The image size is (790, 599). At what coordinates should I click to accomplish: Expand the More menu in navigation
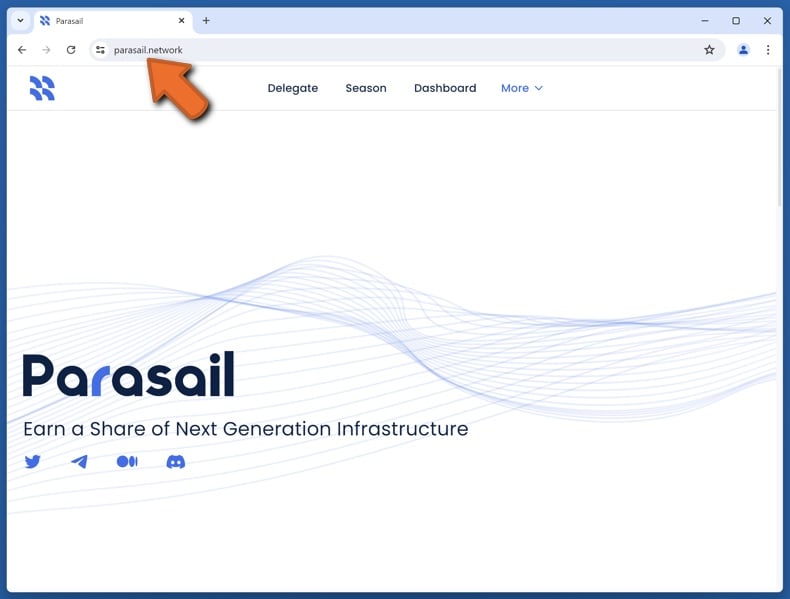coord(522,88)
